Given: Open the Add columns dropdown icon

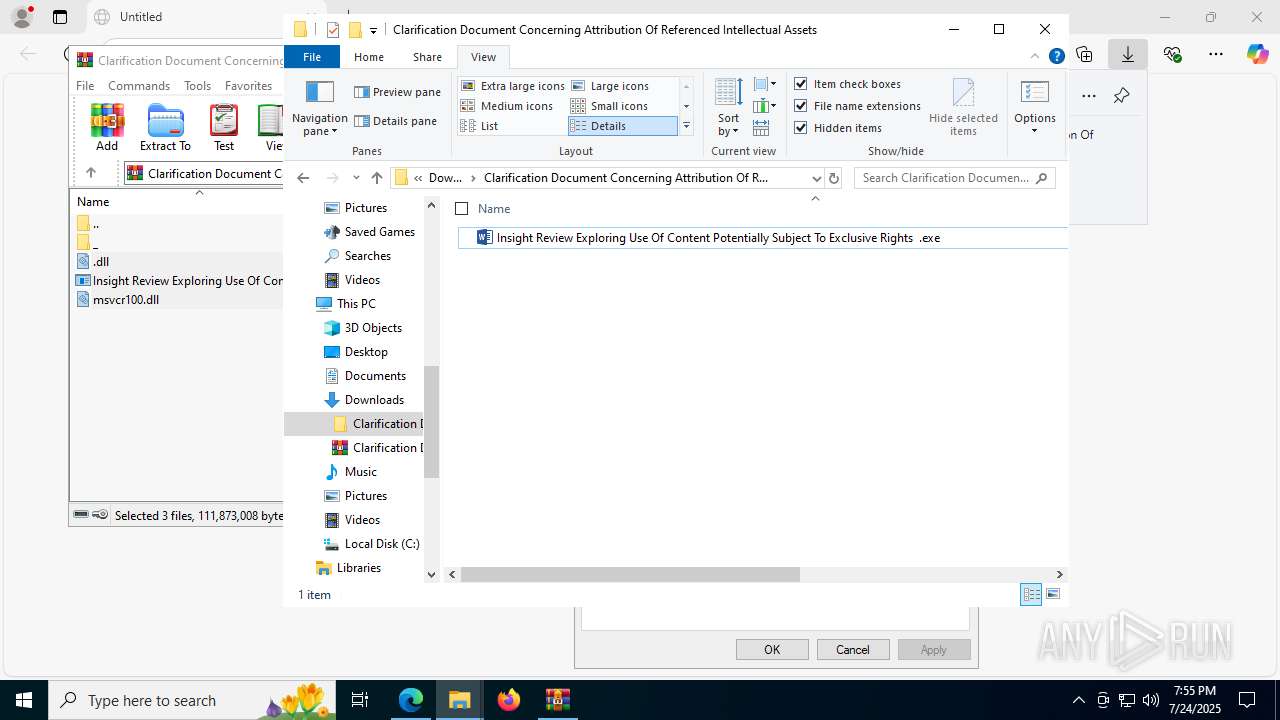Looking at the screenshot, I should click(765, 106).
